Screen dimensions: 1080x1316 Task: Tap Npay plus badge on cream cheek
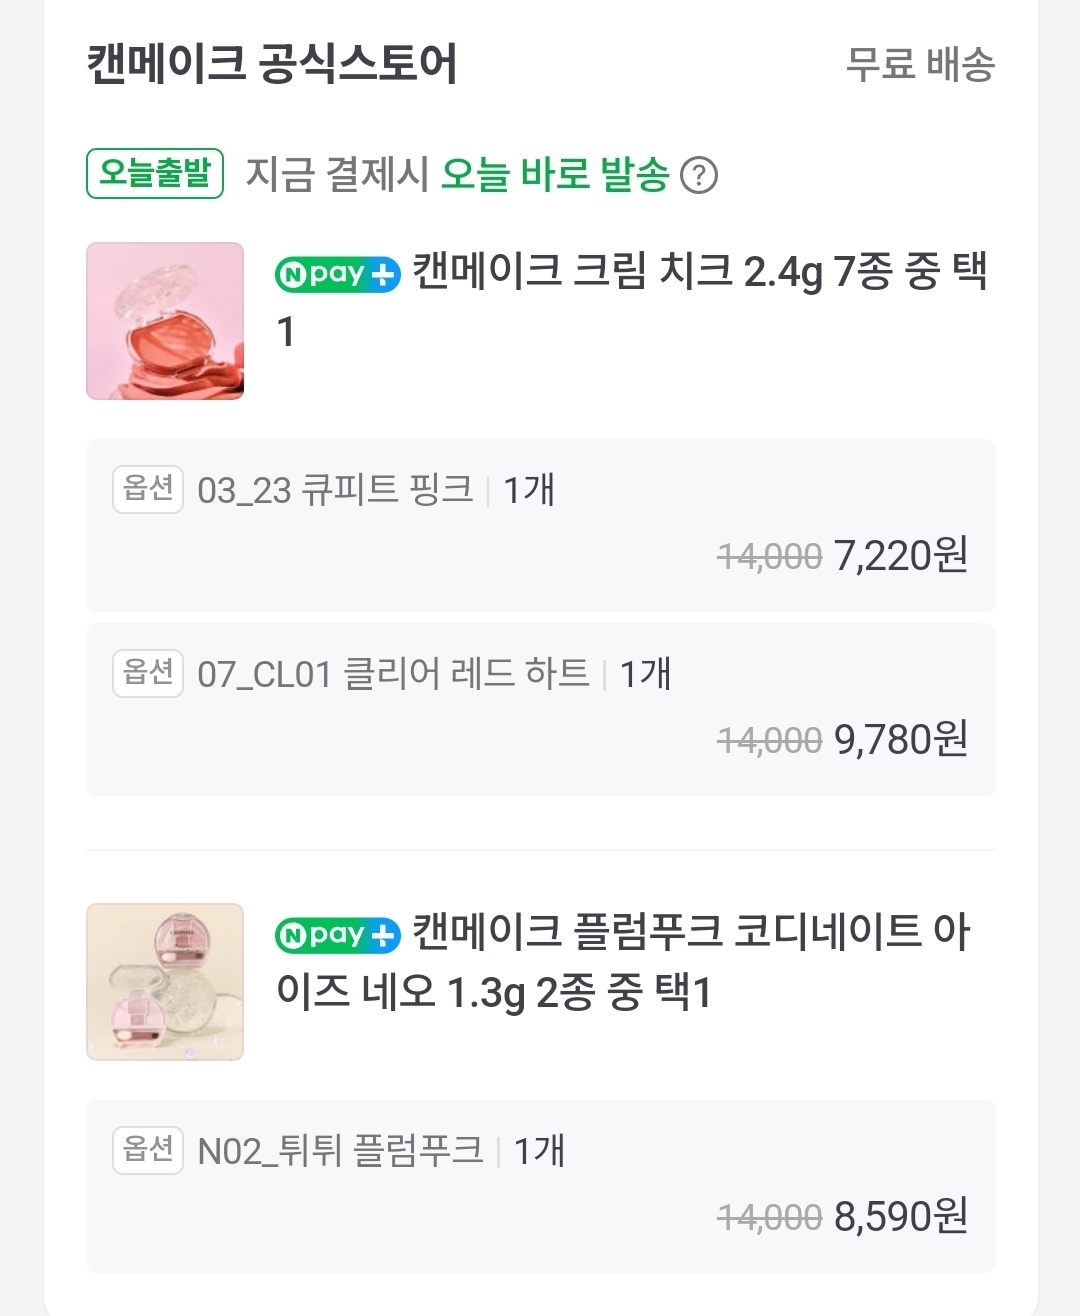[x=338, y=274]
